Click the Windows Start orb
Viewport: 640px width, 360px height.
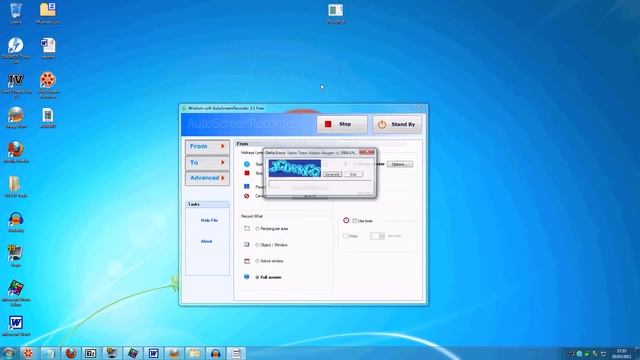point(9,353)
